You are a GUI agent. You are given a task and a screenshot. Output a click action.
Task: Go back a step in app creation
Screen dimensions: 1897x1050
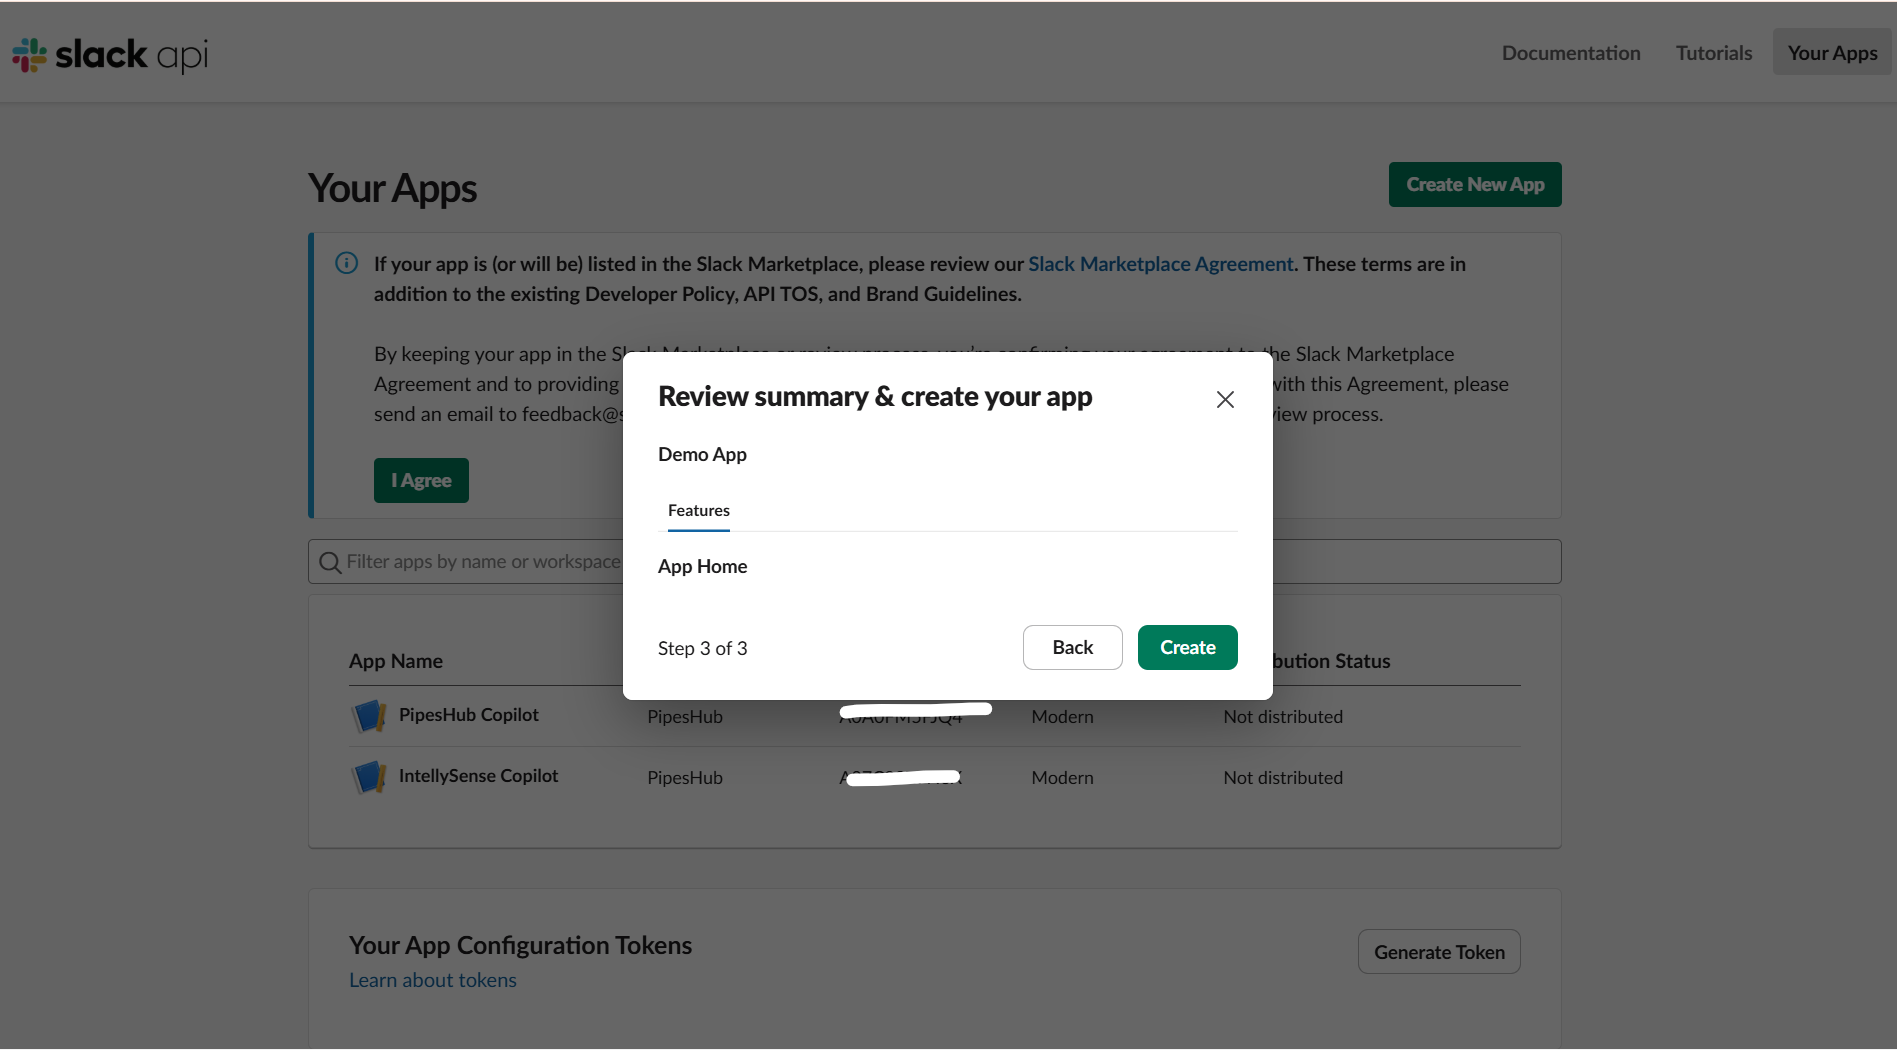tap(1072, 647)
